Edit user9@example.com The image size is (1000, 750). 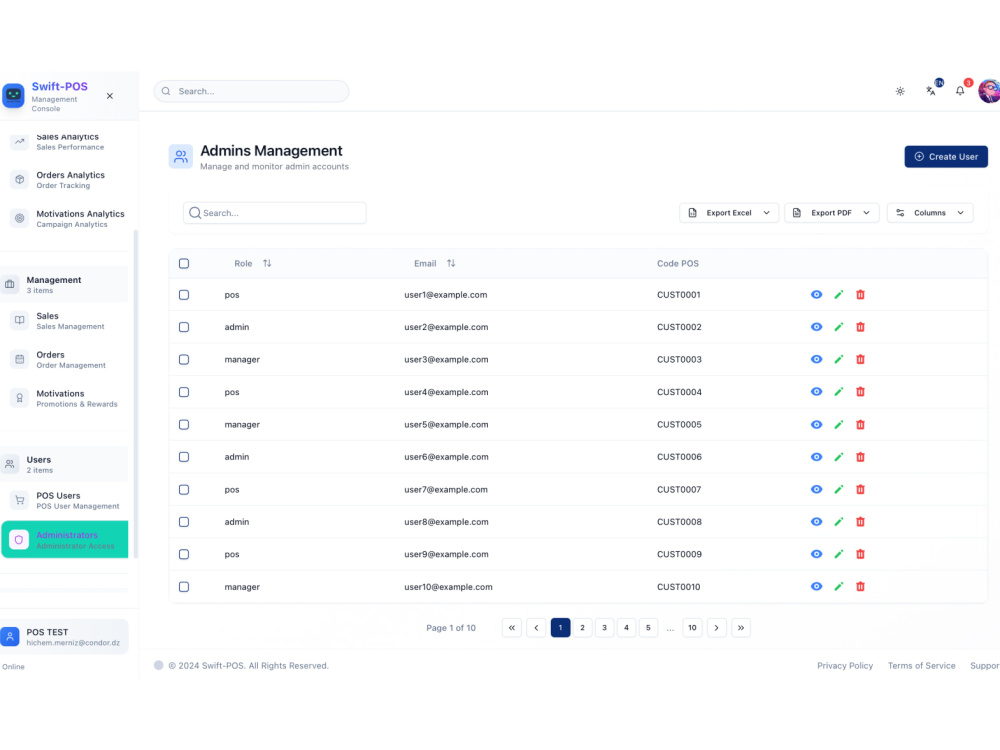coord(839,554)
